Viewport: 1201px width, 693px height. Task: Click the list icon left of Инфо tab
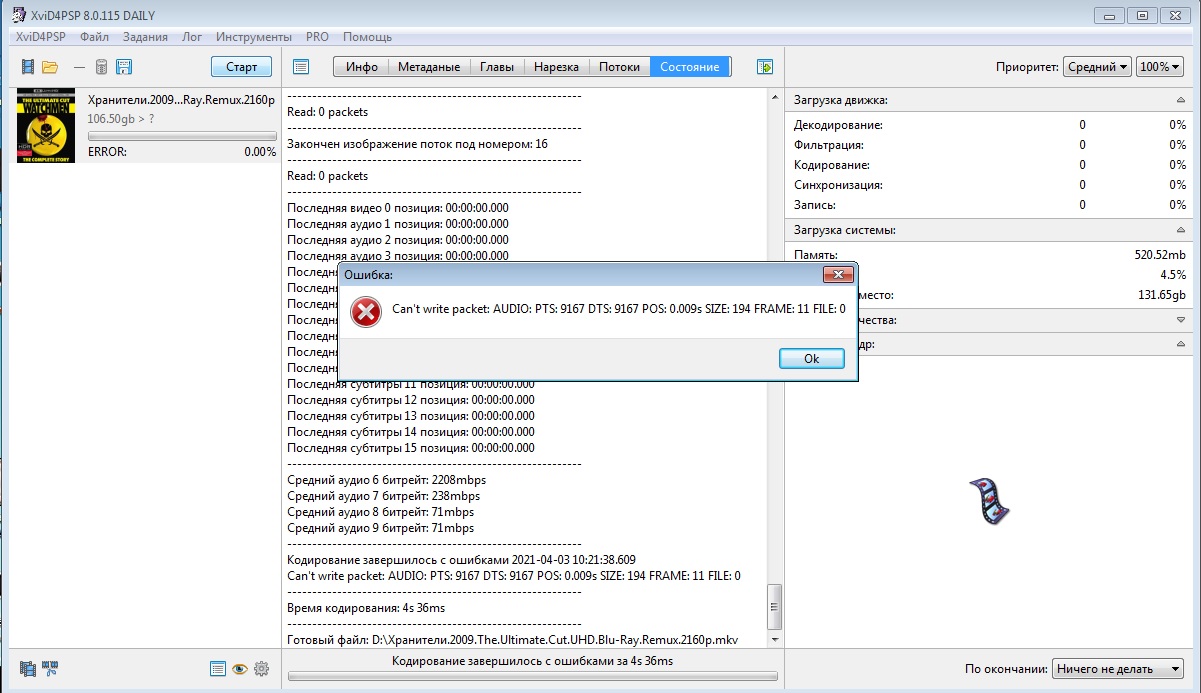(x=300, y=67)
